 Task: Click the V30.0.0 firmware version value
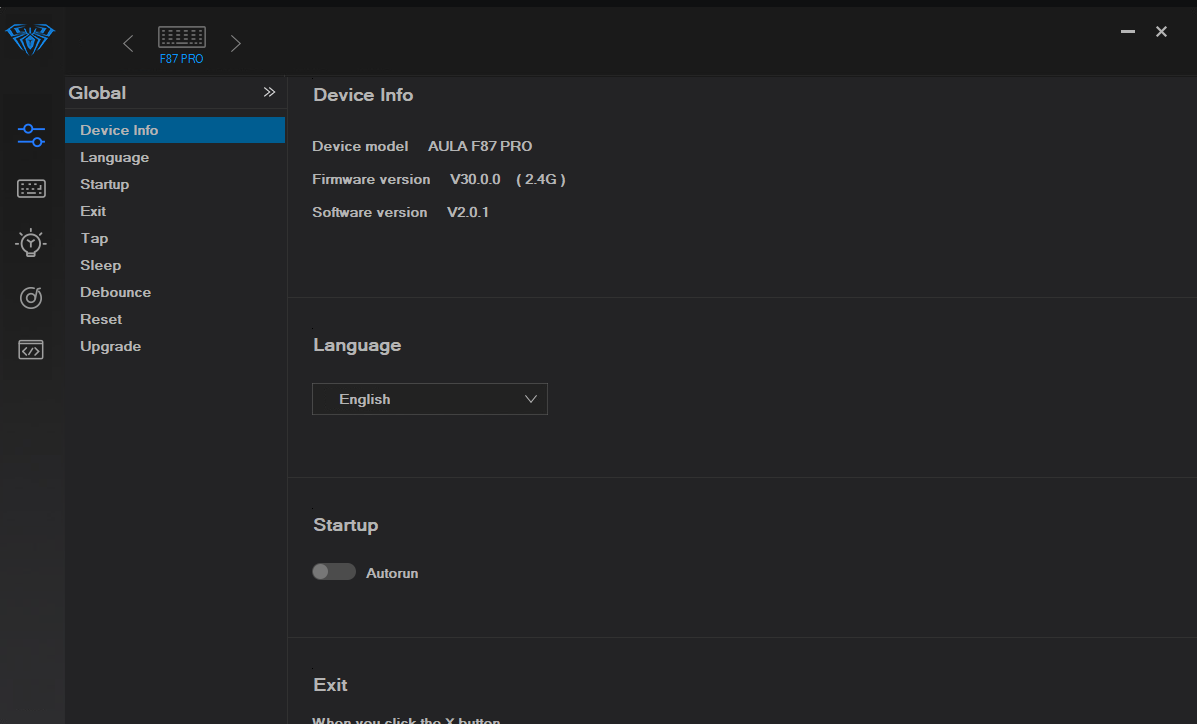475,179
